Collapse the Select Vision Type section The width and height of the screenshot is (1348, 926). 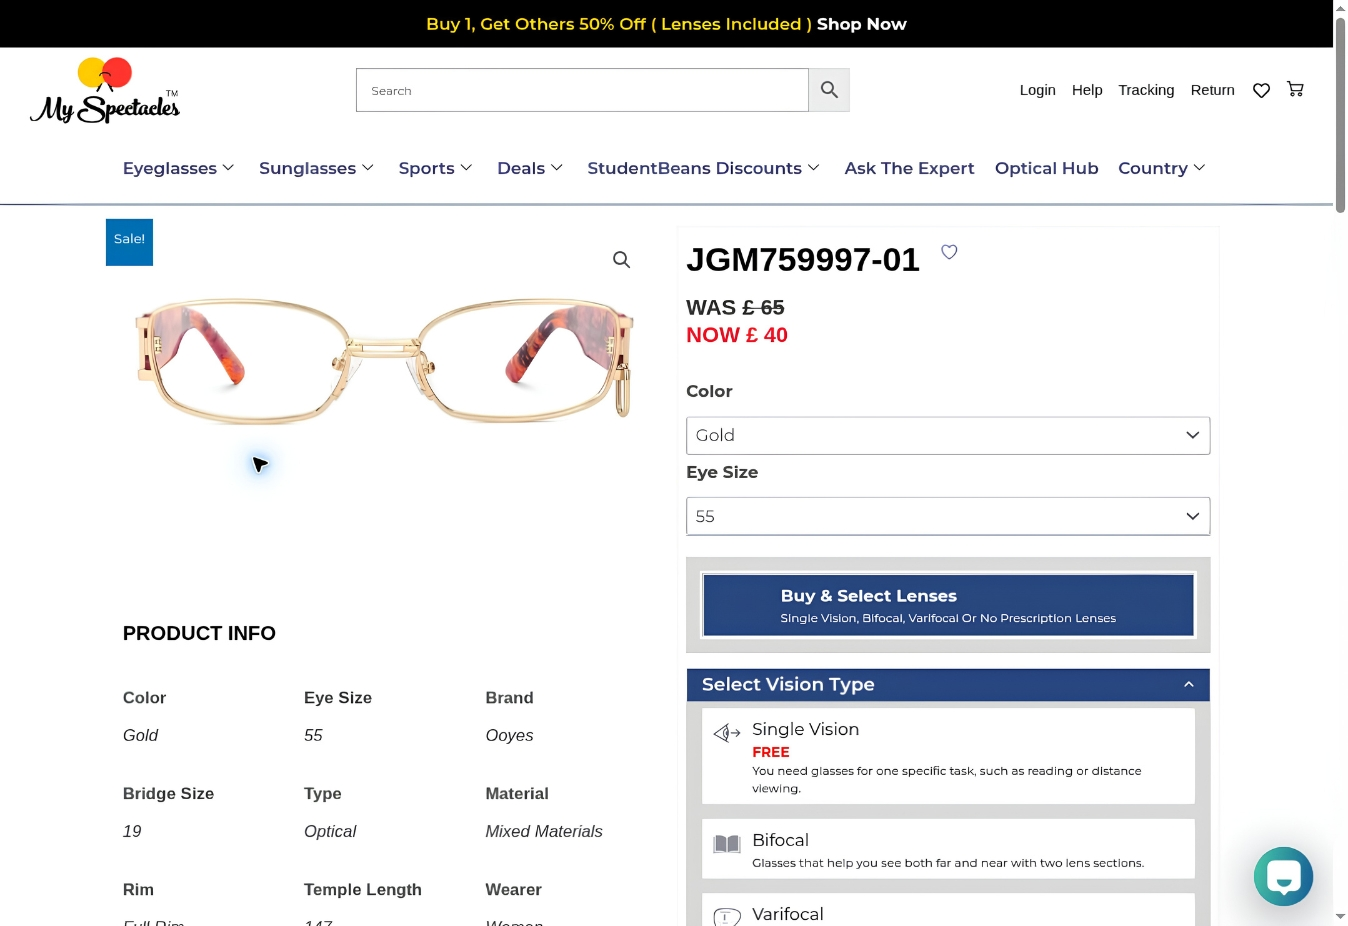tap(948, 685)
